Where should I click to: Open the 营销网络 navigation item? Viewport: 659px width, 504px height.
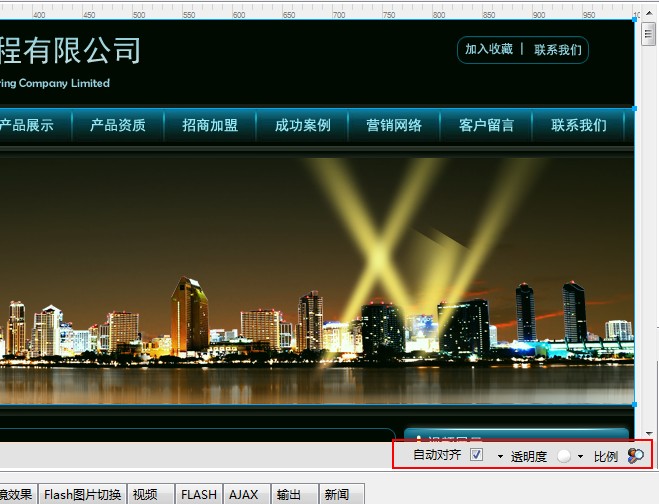click(394, 125)
